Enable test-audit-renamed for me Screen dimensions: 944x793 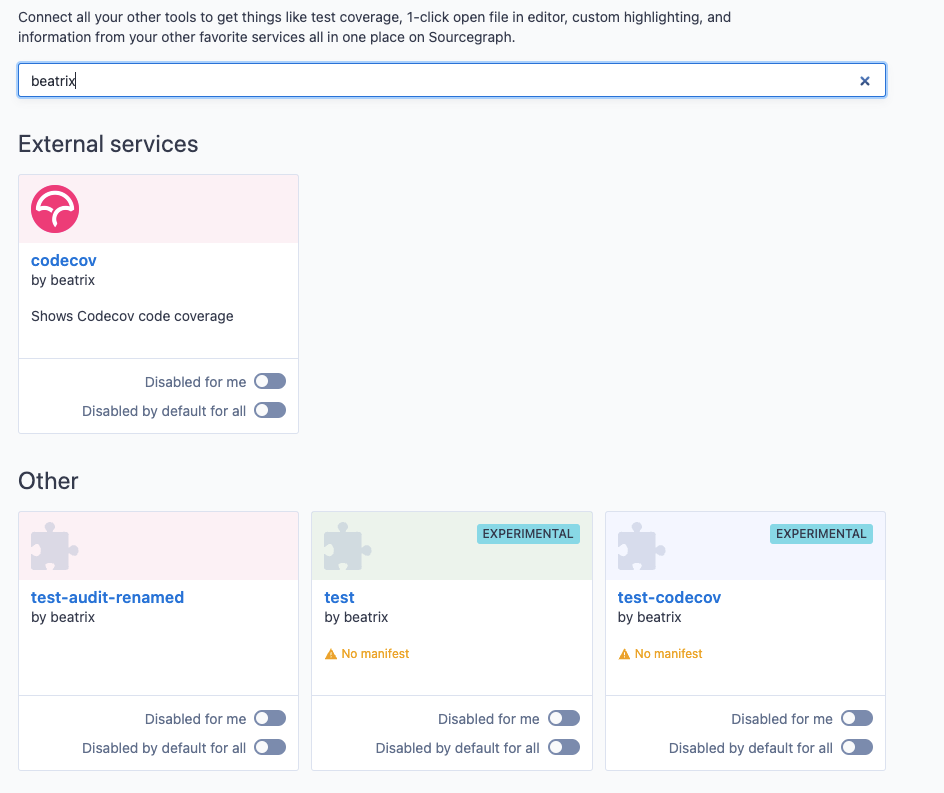pos(270,718)
